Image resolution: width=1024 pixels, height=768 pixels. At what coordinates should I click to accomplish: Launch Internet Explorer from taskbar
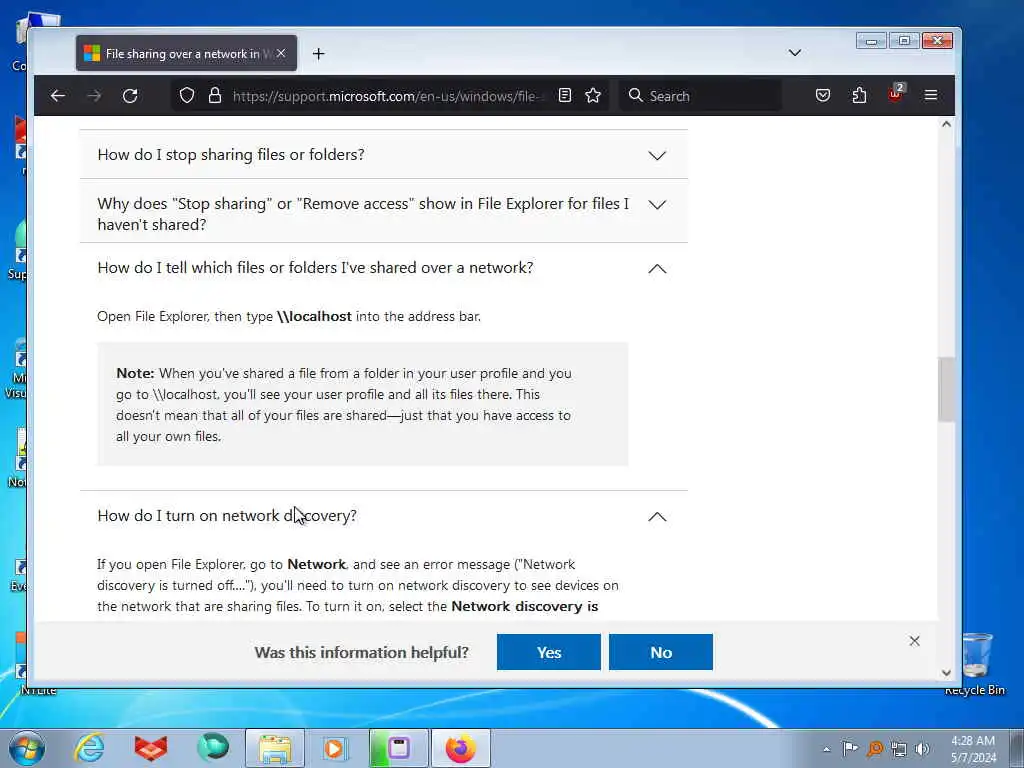(x=89, y=748)
